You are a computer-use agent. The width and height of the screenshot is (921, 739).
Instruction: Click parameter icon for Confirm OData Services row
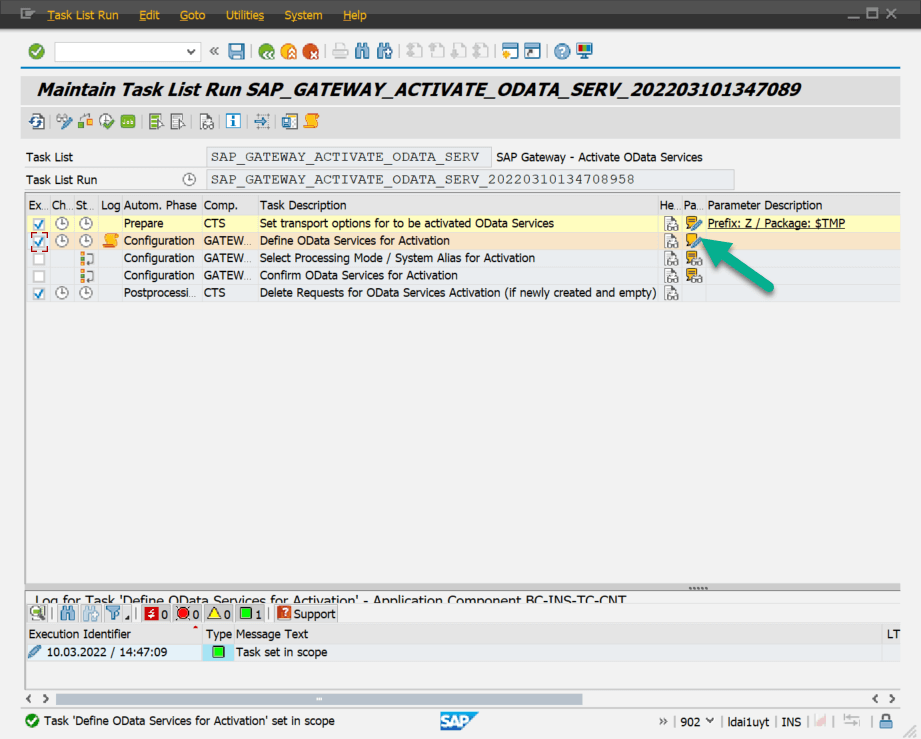(694, 276)
